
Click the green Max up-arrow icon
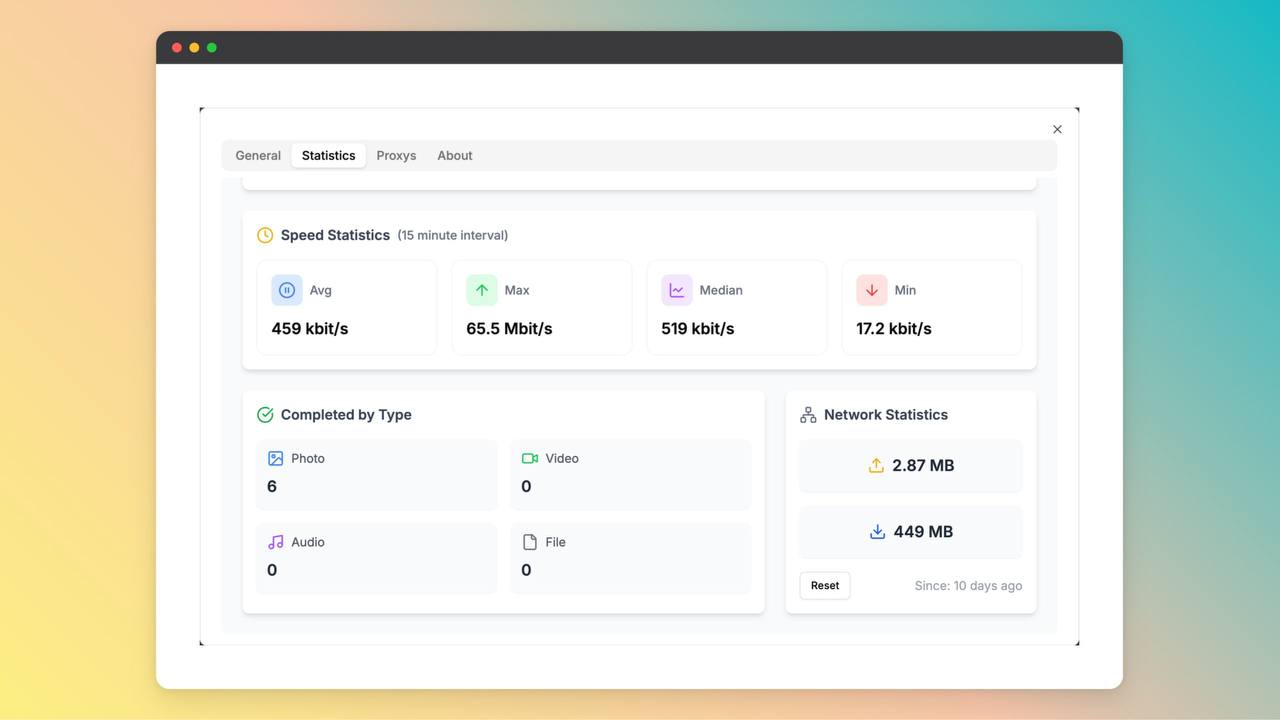click(x=482, y=290)
